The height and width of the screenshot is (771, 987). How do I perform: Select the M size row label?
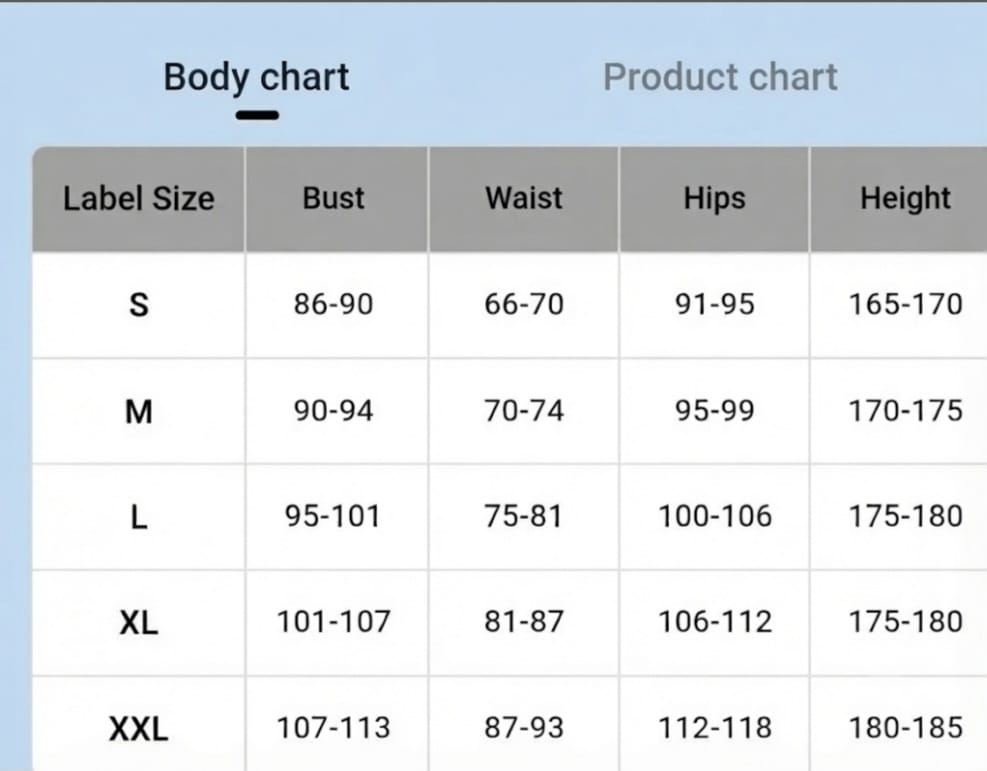tap(139, 412)
